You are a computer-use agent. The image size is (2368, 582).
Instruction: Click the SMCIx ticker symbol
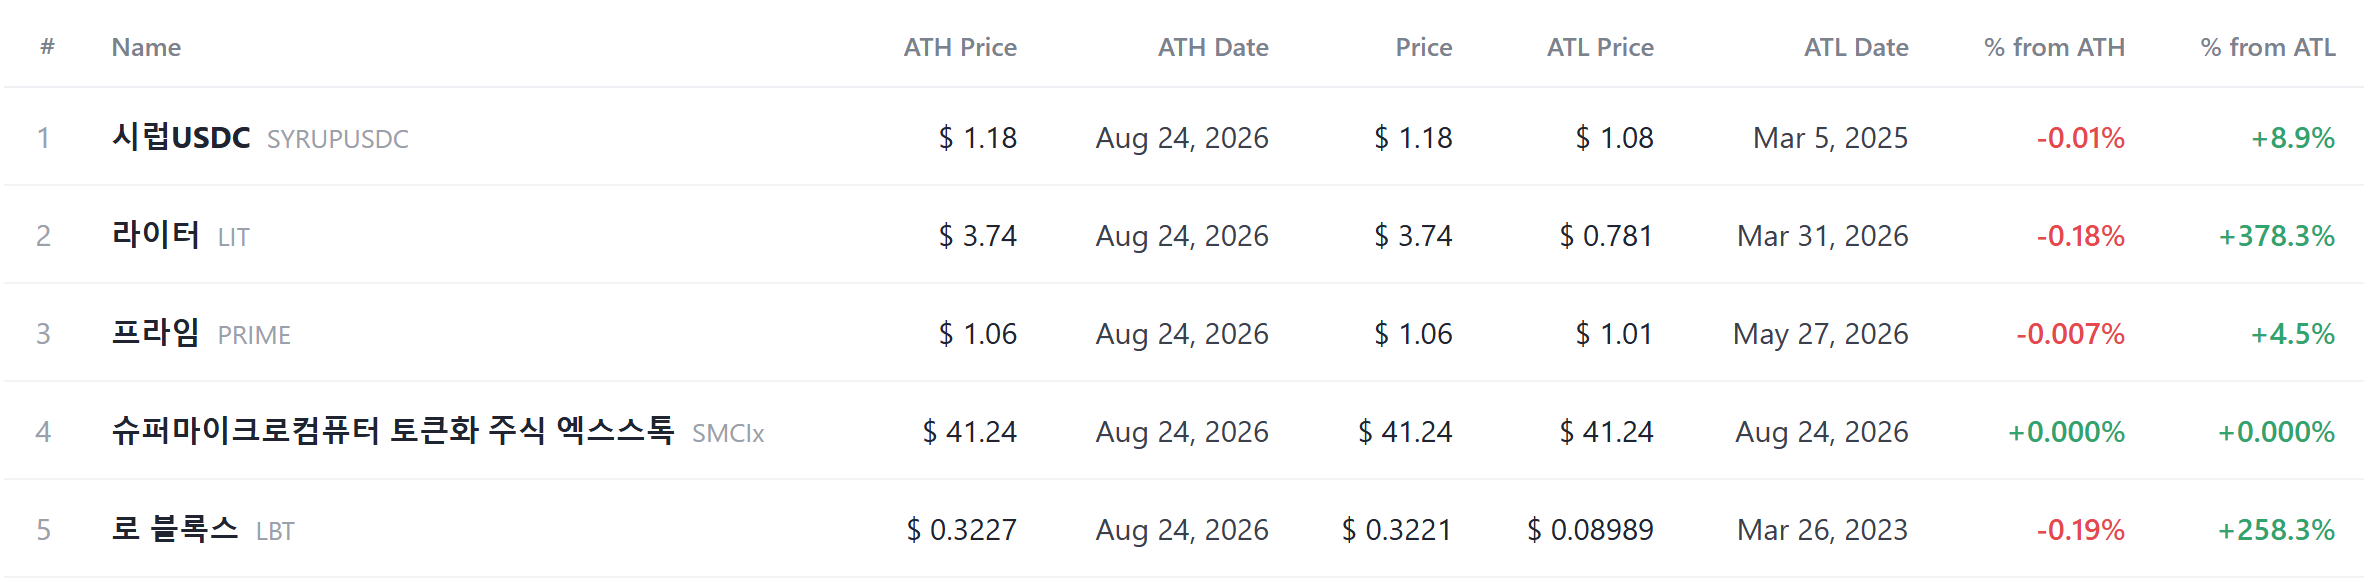pyautogui.click(x=728, y=433)
